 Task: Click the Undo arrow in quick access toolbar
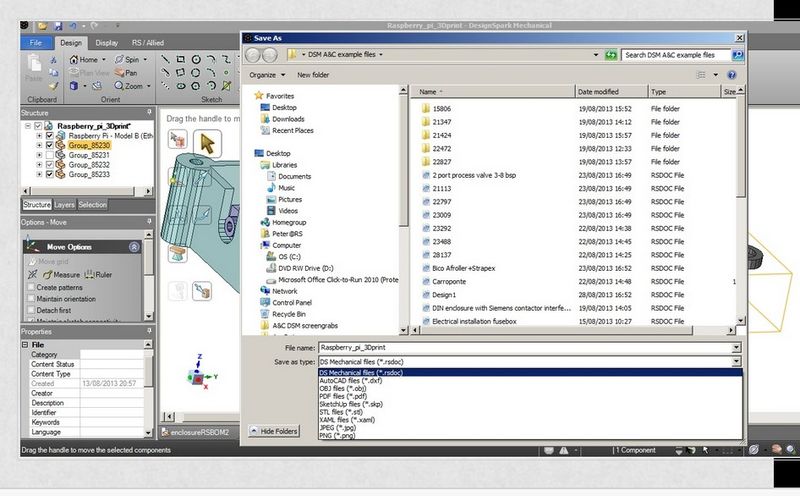coord(73,26)
